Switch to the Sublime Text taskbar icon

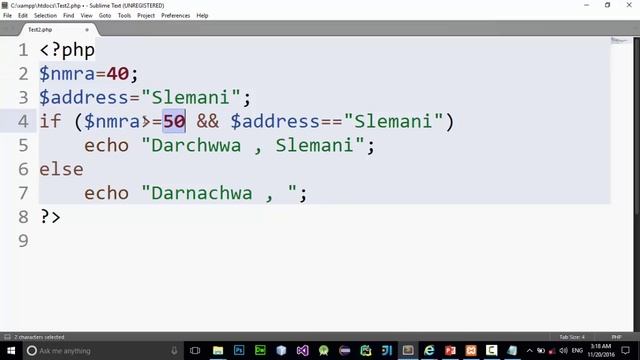[x=408, y=351]
